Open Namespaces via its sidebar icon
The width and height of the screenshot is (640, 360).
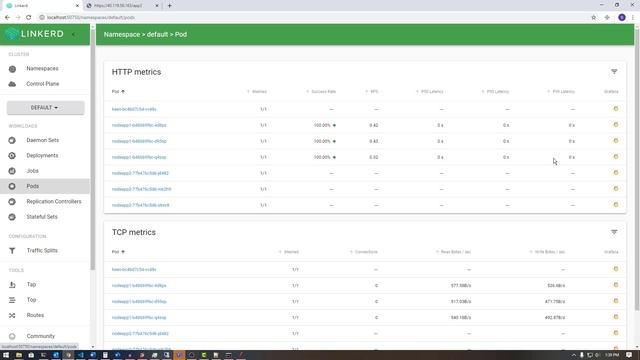(12, 69)
